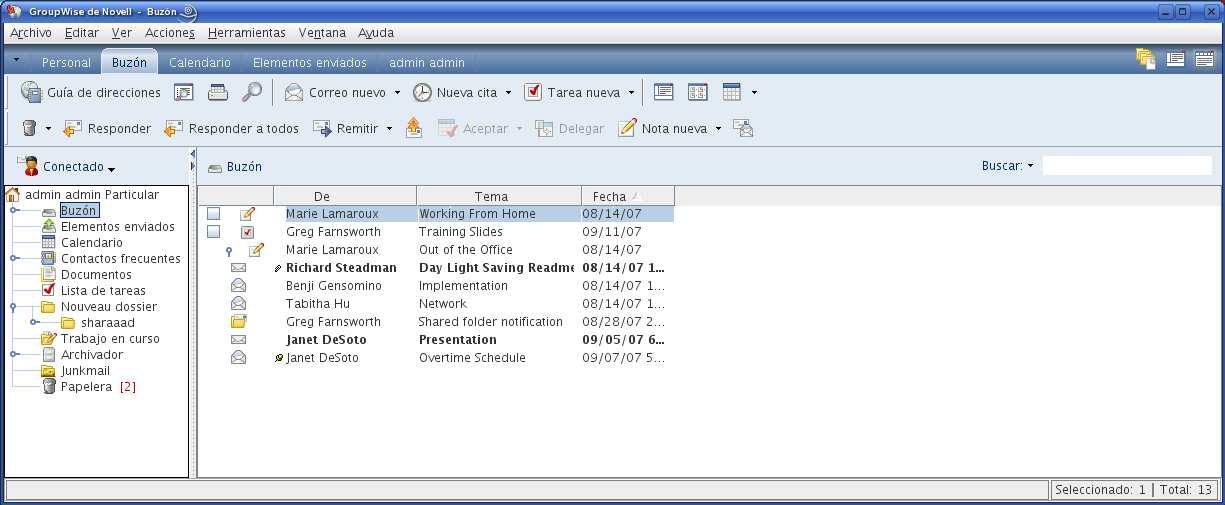Open the dropdown next to Nota nueva
This screenshot has width=1225, height=505.
pos(718,129)
